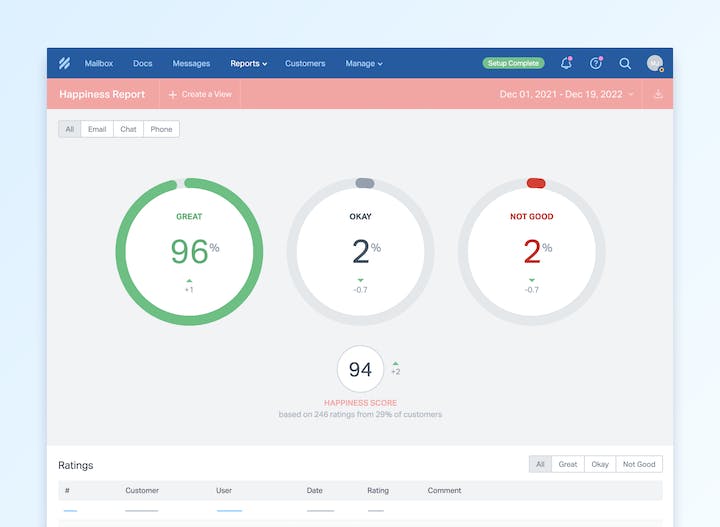Open the notifications bell icon
The width and height of the screenshot is (720, 527).
(567, 63)
